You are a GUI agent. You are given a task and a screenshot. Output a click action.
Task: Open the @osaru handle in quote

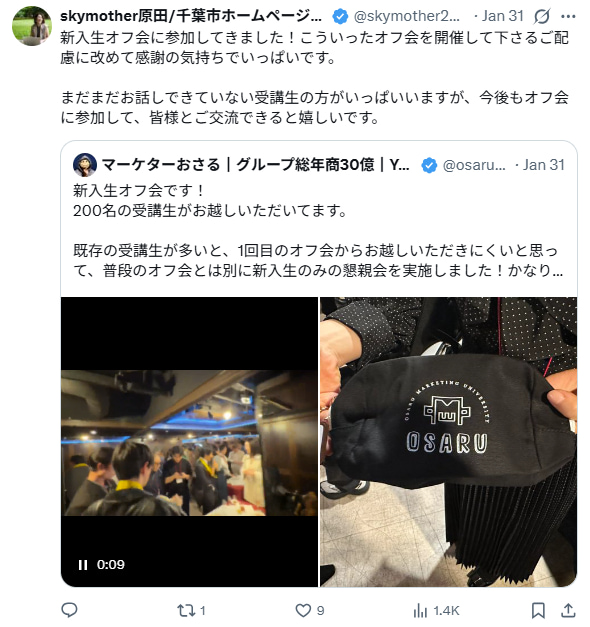[474, 165]
